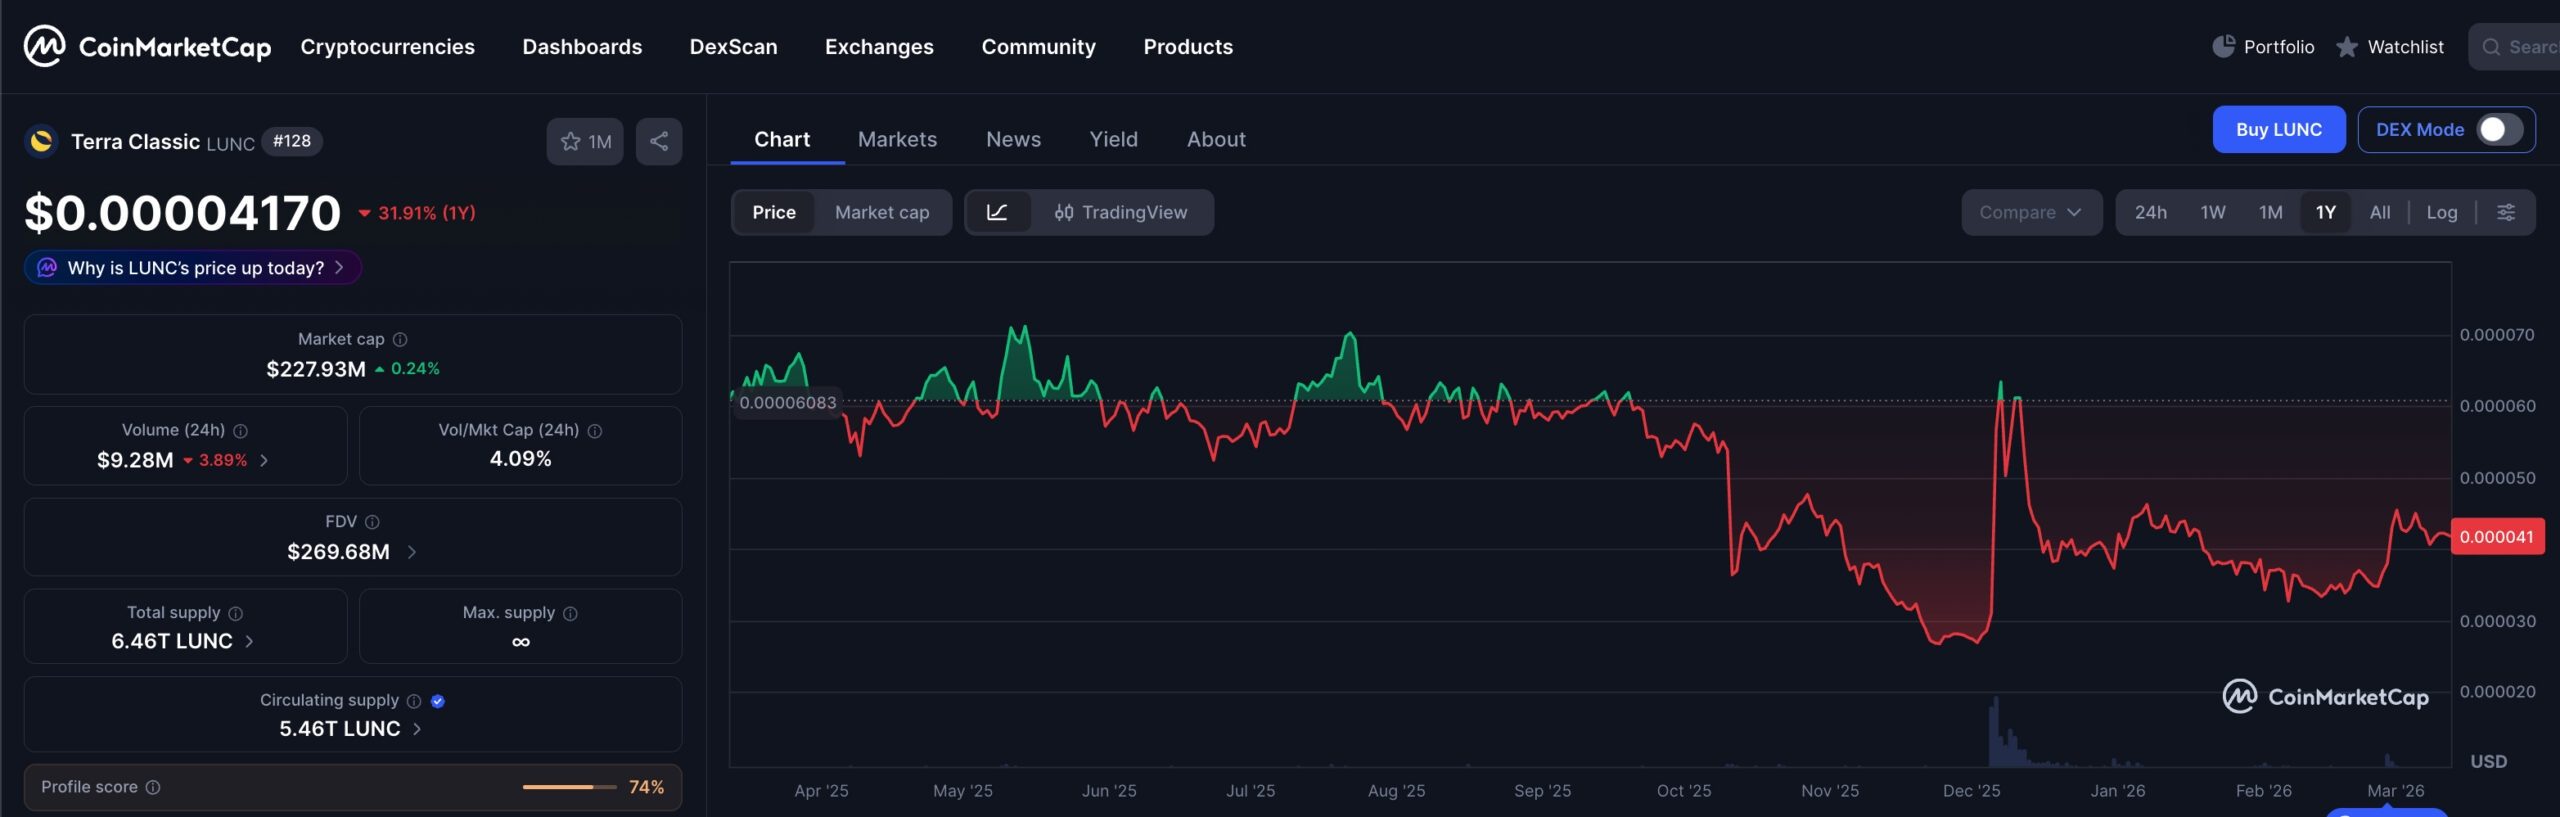Switch to the News tab
This screenshot has height=817, width=2560.
point(1014,139)
